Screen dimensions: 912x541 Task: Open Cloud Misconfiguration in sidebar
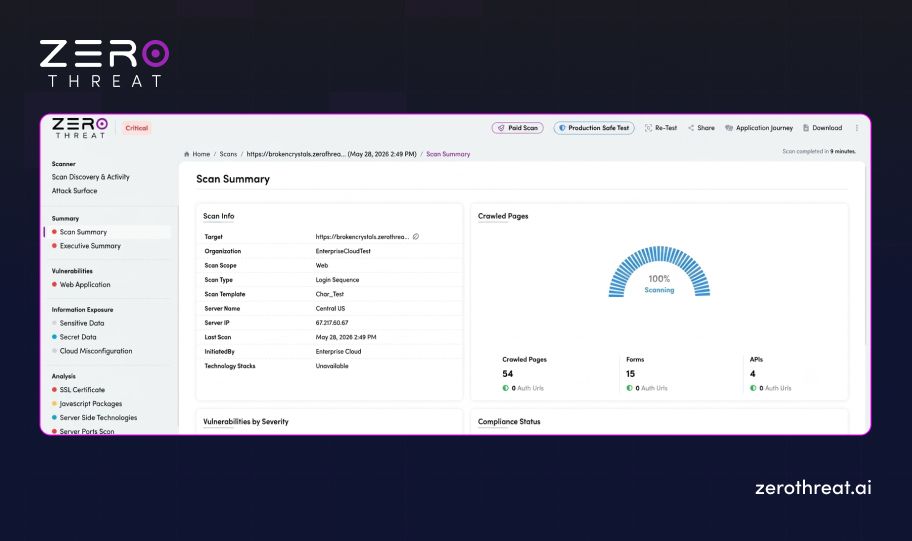coord(96,351)
